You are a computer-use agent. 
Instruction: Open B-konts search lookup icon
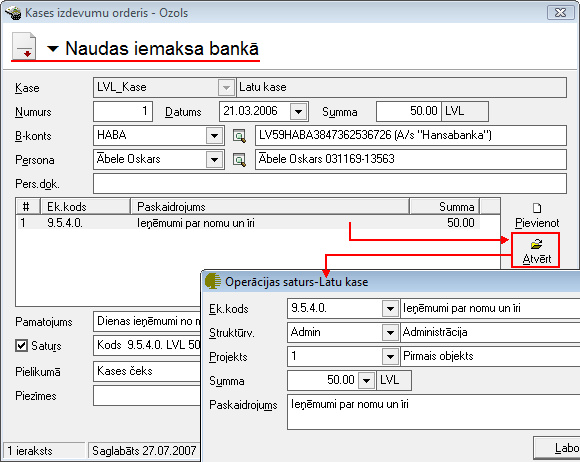pyautogui.click(x=239, y=136)
